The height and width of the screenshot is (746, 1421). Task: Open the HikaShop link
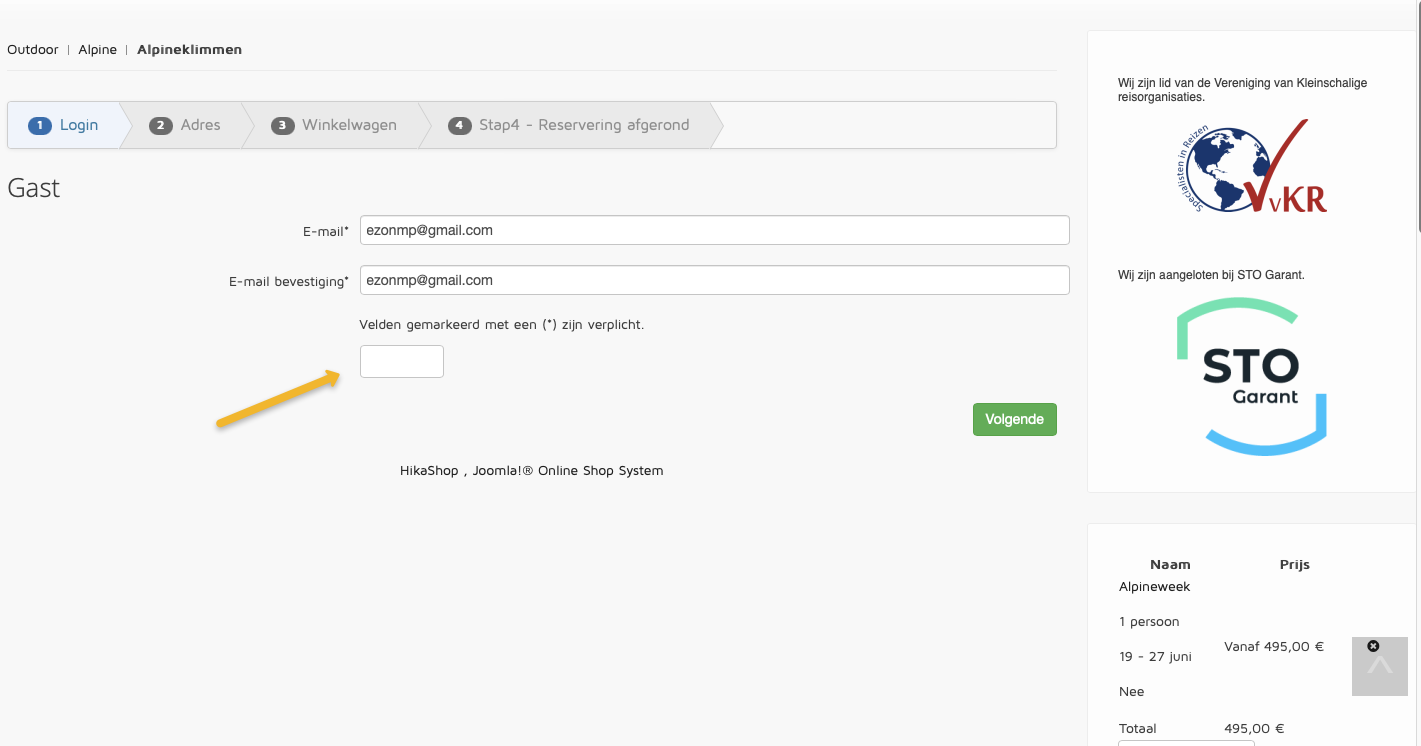pos(428,470)
